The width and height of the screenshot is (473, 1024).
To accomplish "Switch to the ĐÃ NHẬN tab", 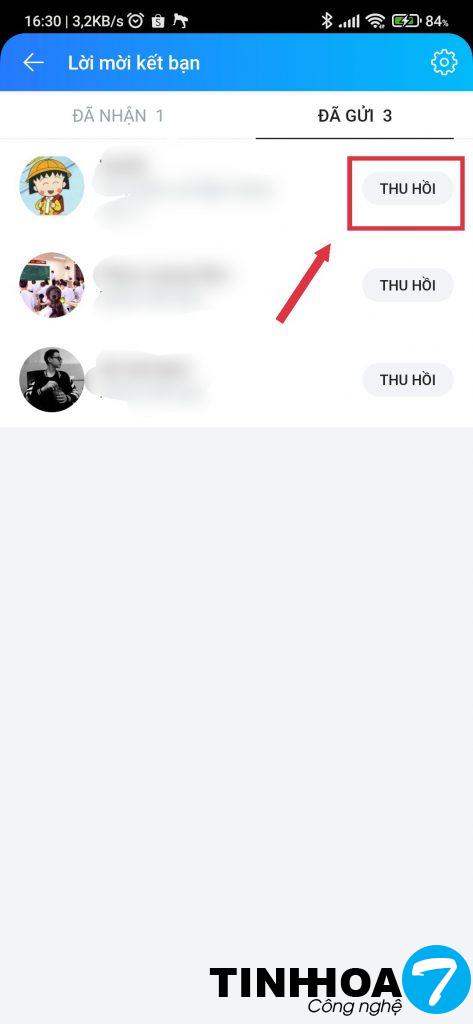I will pyautogui.click(x=118, y=116).
